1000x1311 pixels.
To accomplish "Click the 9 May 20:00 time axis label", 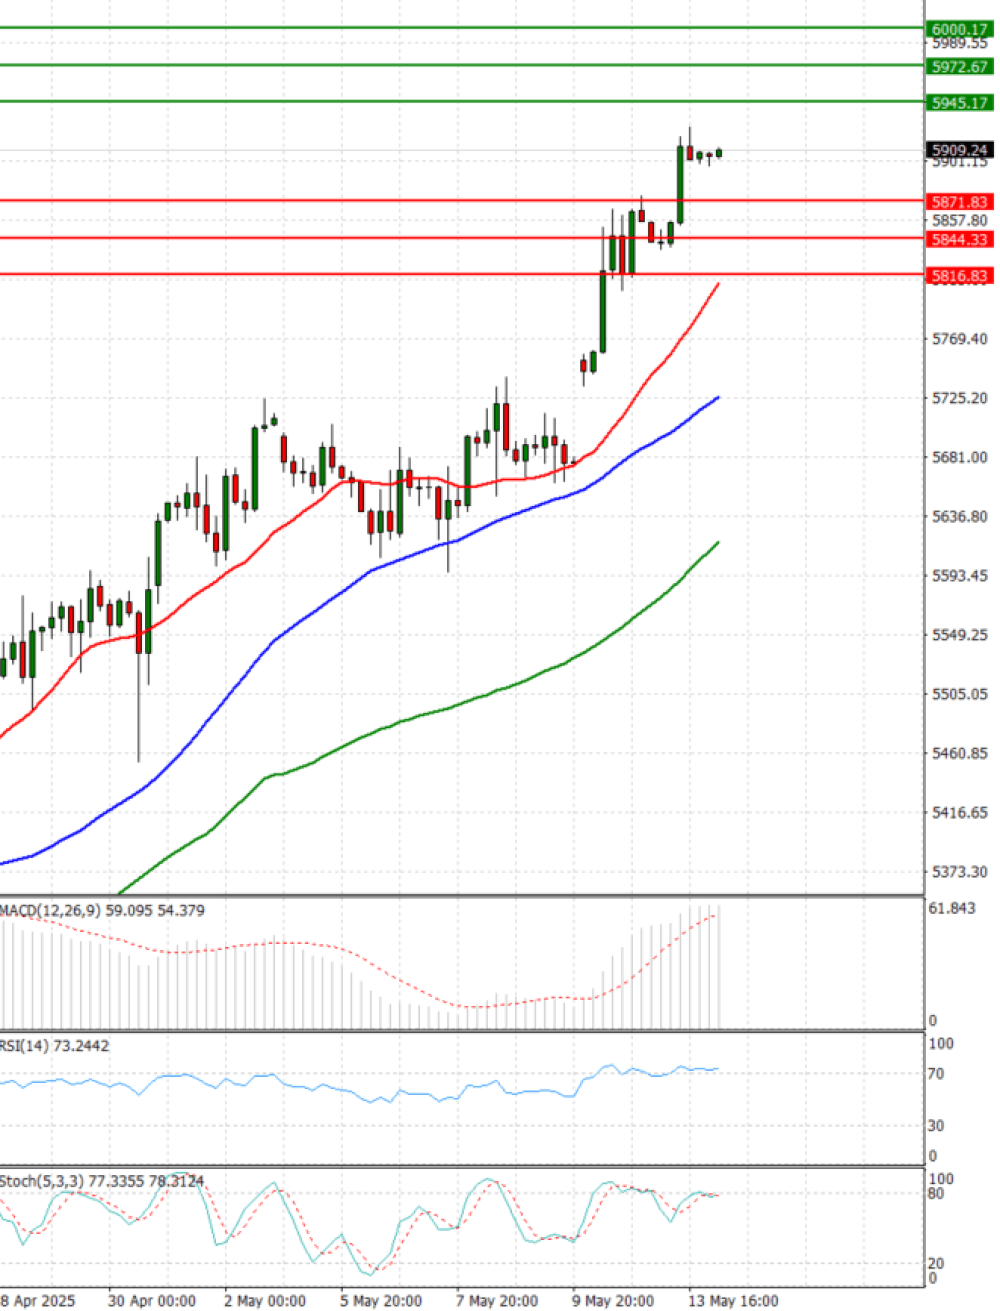I will tap(614, 1300).
